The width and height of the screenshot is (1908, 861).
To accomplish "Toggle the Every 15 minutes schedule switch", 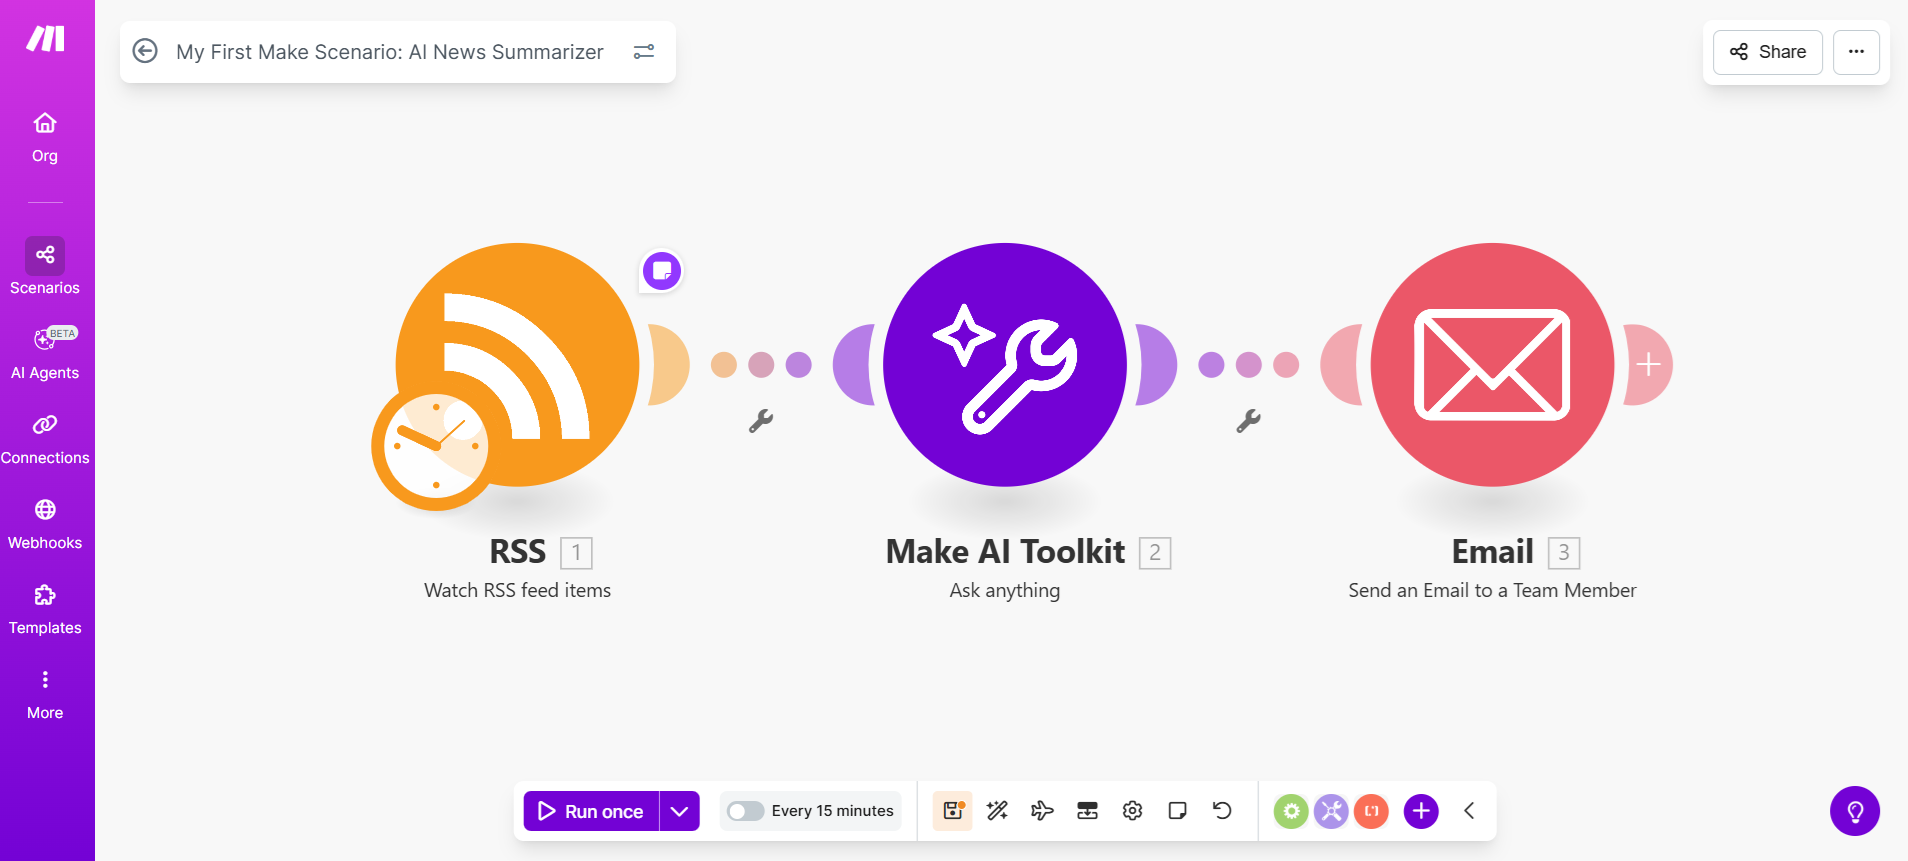I will click(745, 811).
